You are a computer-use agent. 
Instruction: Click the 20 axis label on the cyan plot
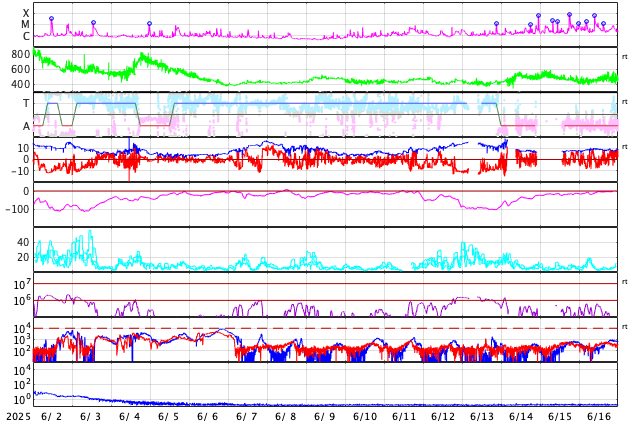[x=23, y=257]
